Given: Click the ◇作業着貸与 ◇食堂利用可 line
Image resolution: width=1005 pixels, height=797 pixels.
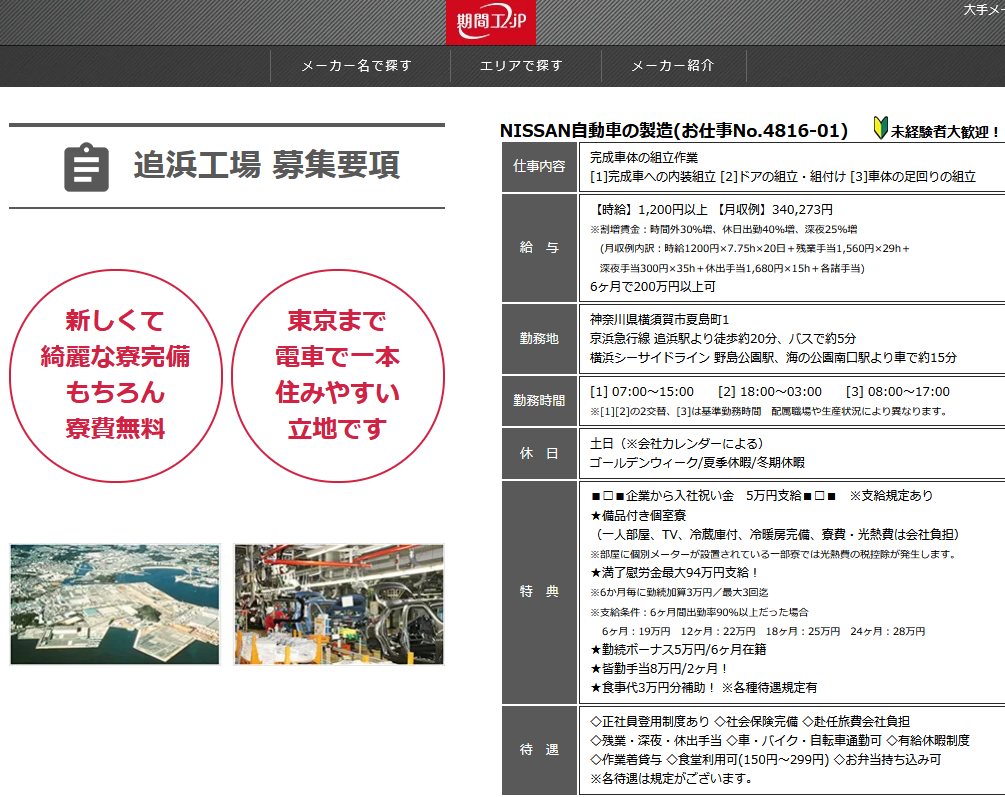Looking at the screenshot, I should (x=766, y=759).
